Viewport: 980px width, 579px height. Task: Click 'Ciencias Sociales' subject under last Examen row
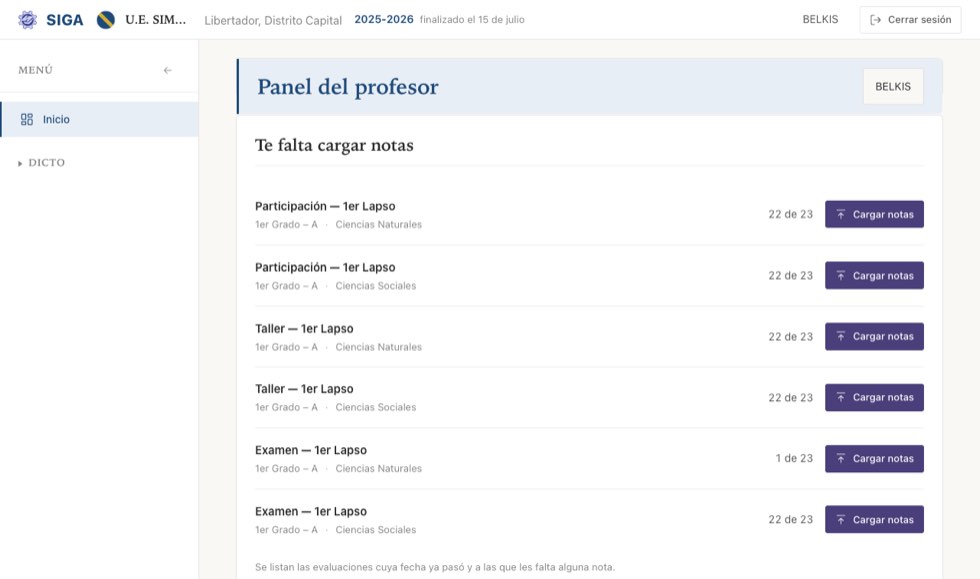376,530
